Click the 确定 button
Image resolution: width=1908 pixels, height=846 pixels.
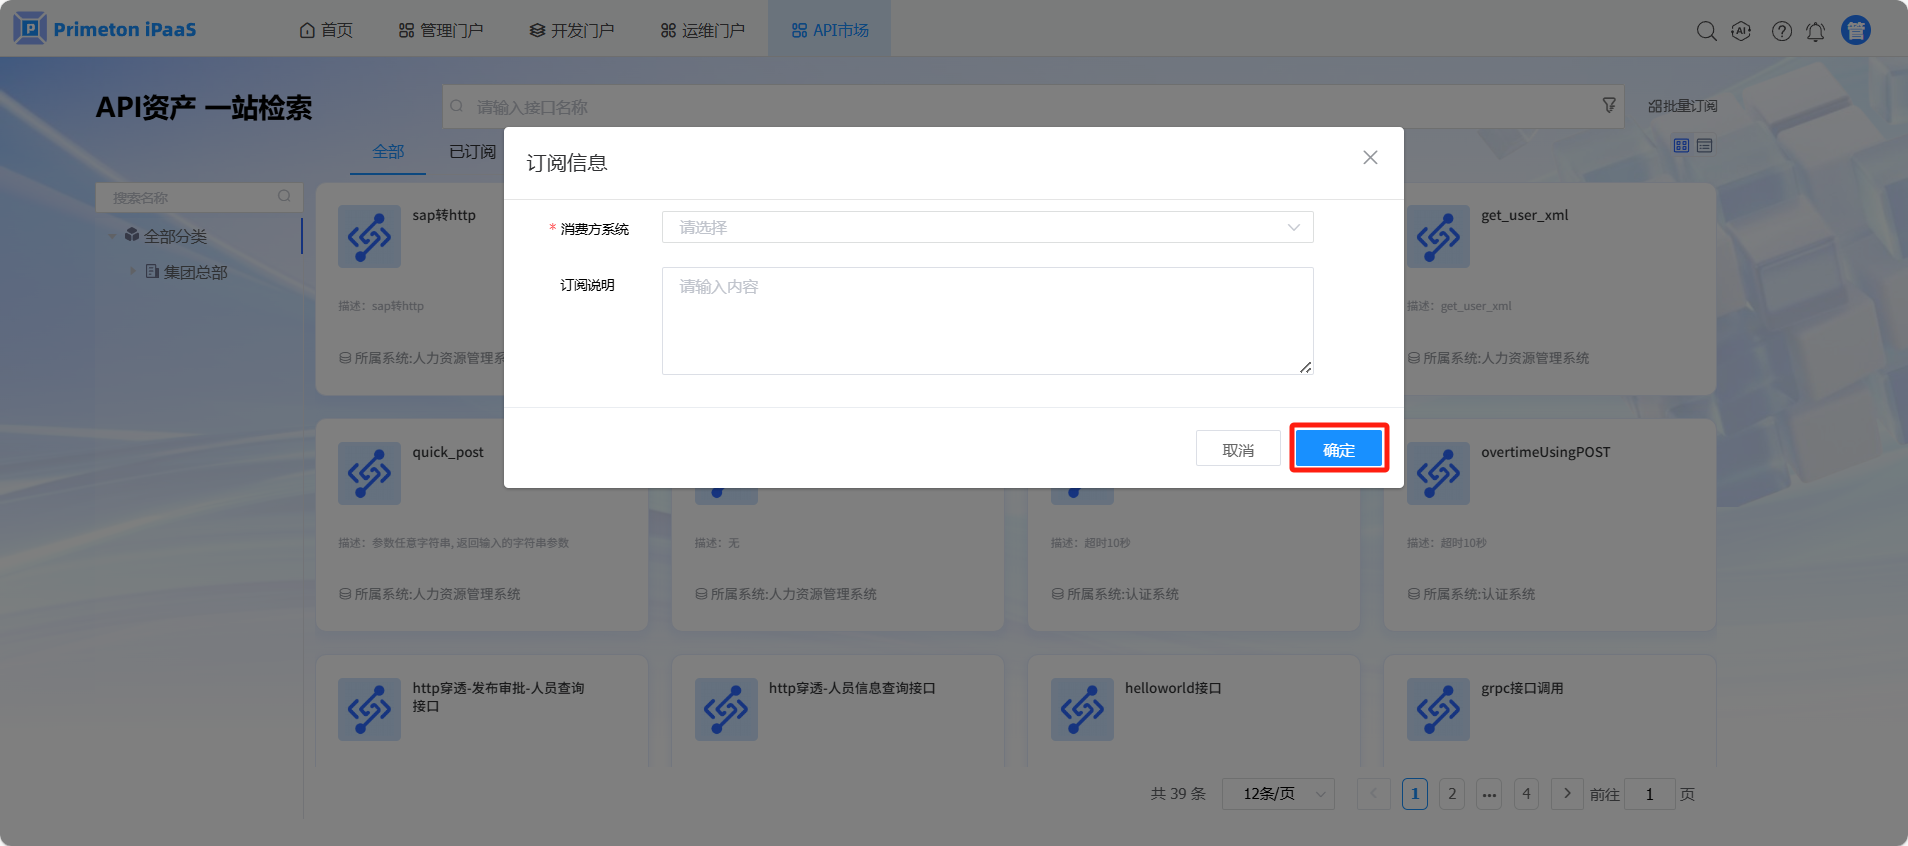1338,449
